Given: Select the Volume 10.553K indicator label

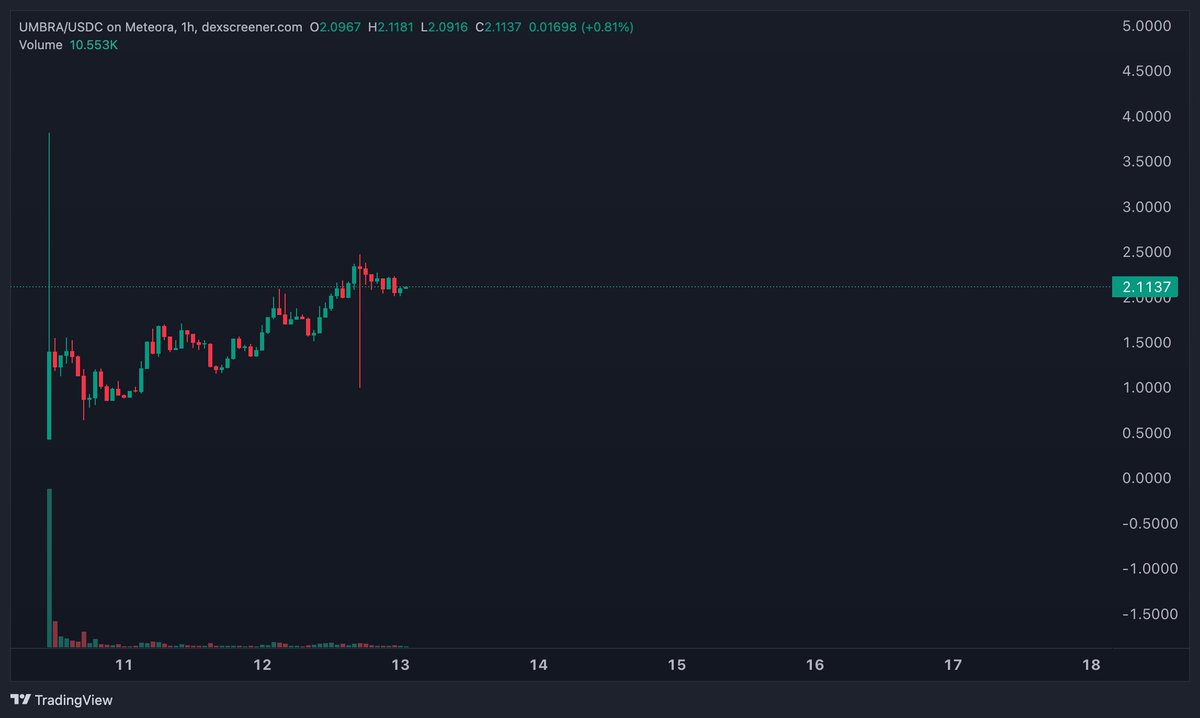Looking at the screenshot, I should click(66, 44).
